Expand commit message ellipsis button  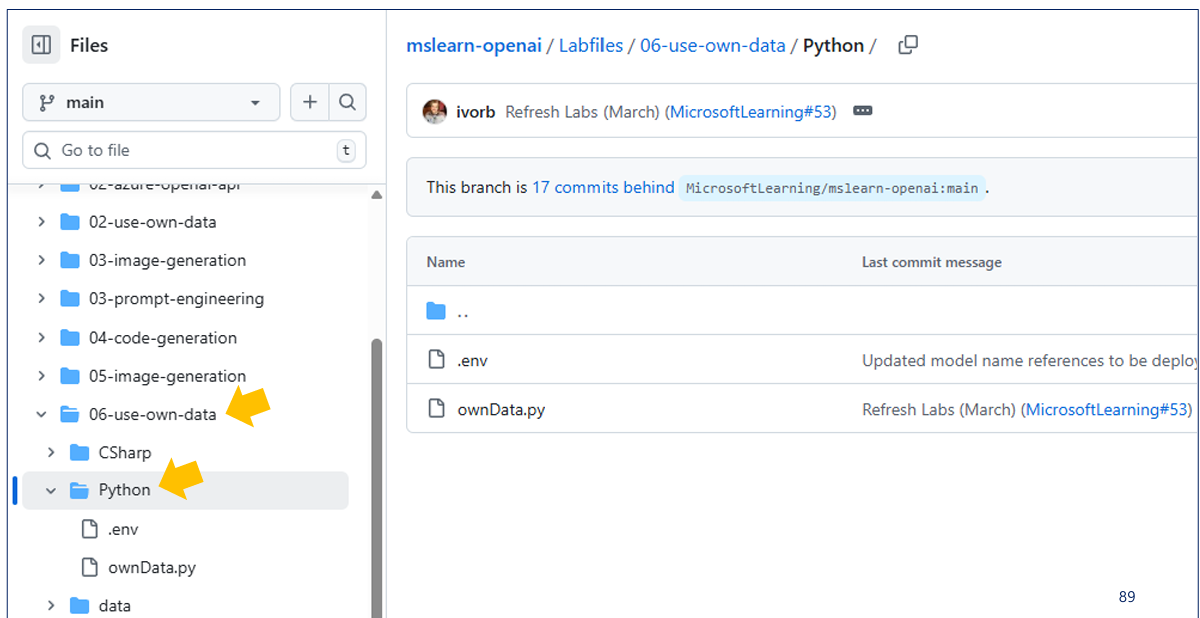click(x=863, y=111)
